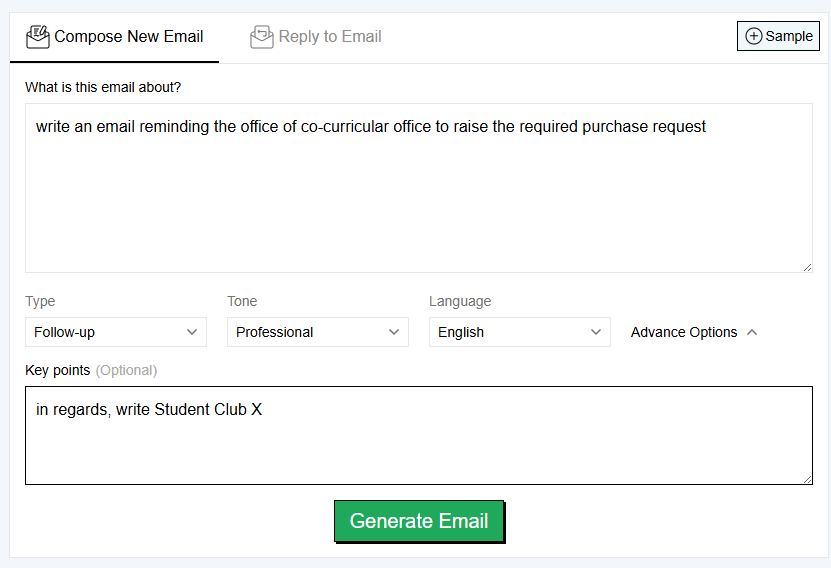Click the compose envelope icon
This screenshot has height=568, width=831.
(x=38, y=37)
